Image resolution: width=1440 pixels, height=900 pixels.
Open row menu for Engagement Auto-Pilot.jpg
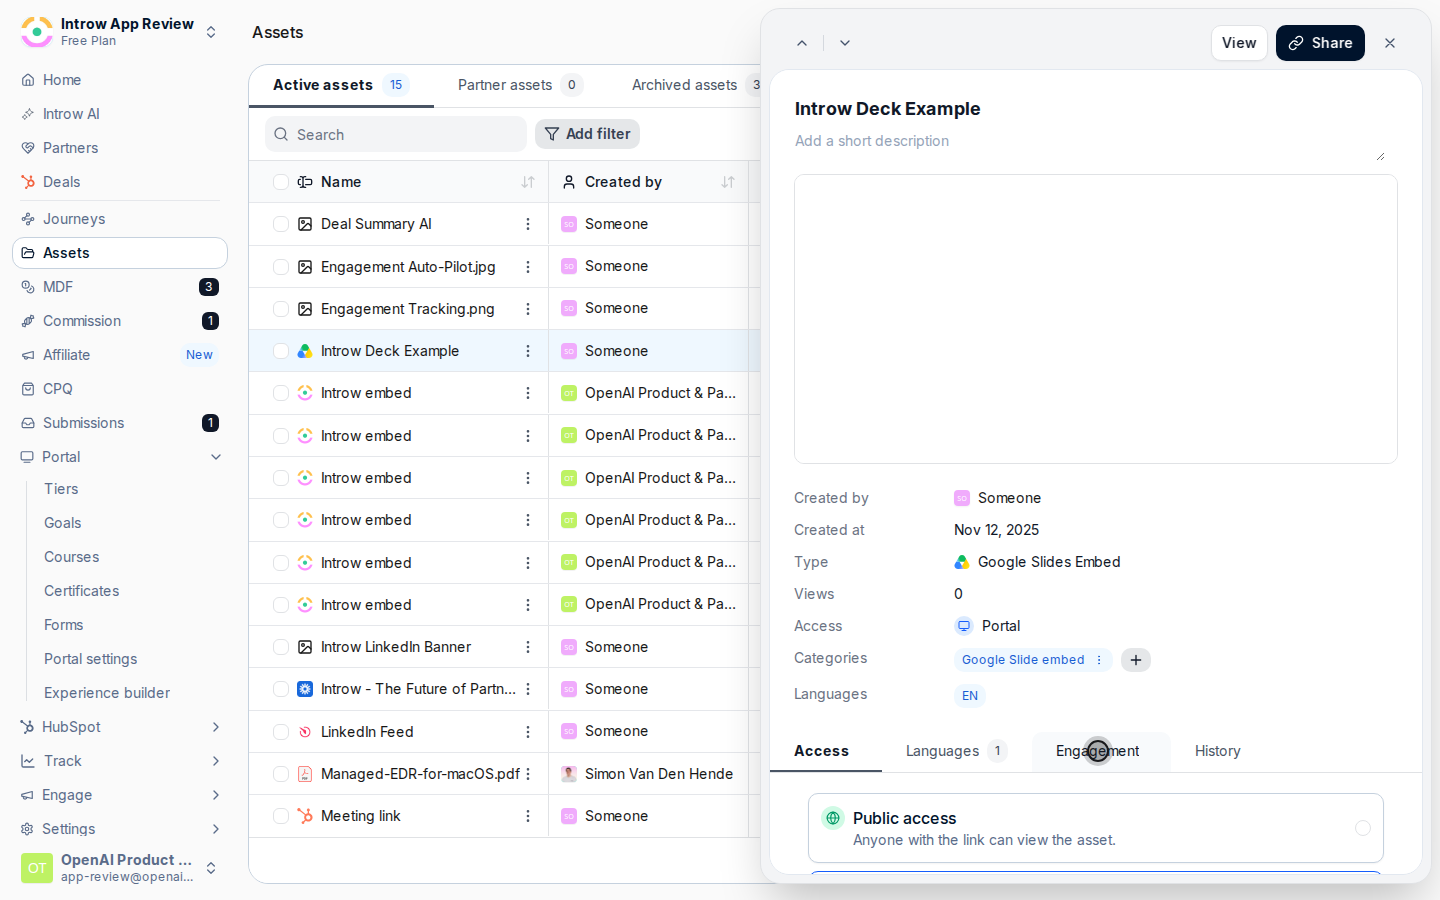(x=528, y=267)
